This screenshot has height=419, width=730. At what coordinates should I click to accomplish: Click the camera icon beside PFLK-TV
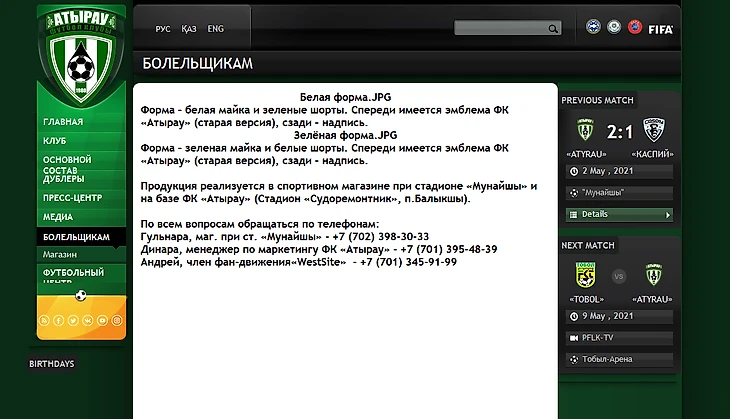[x=574, y=338]
